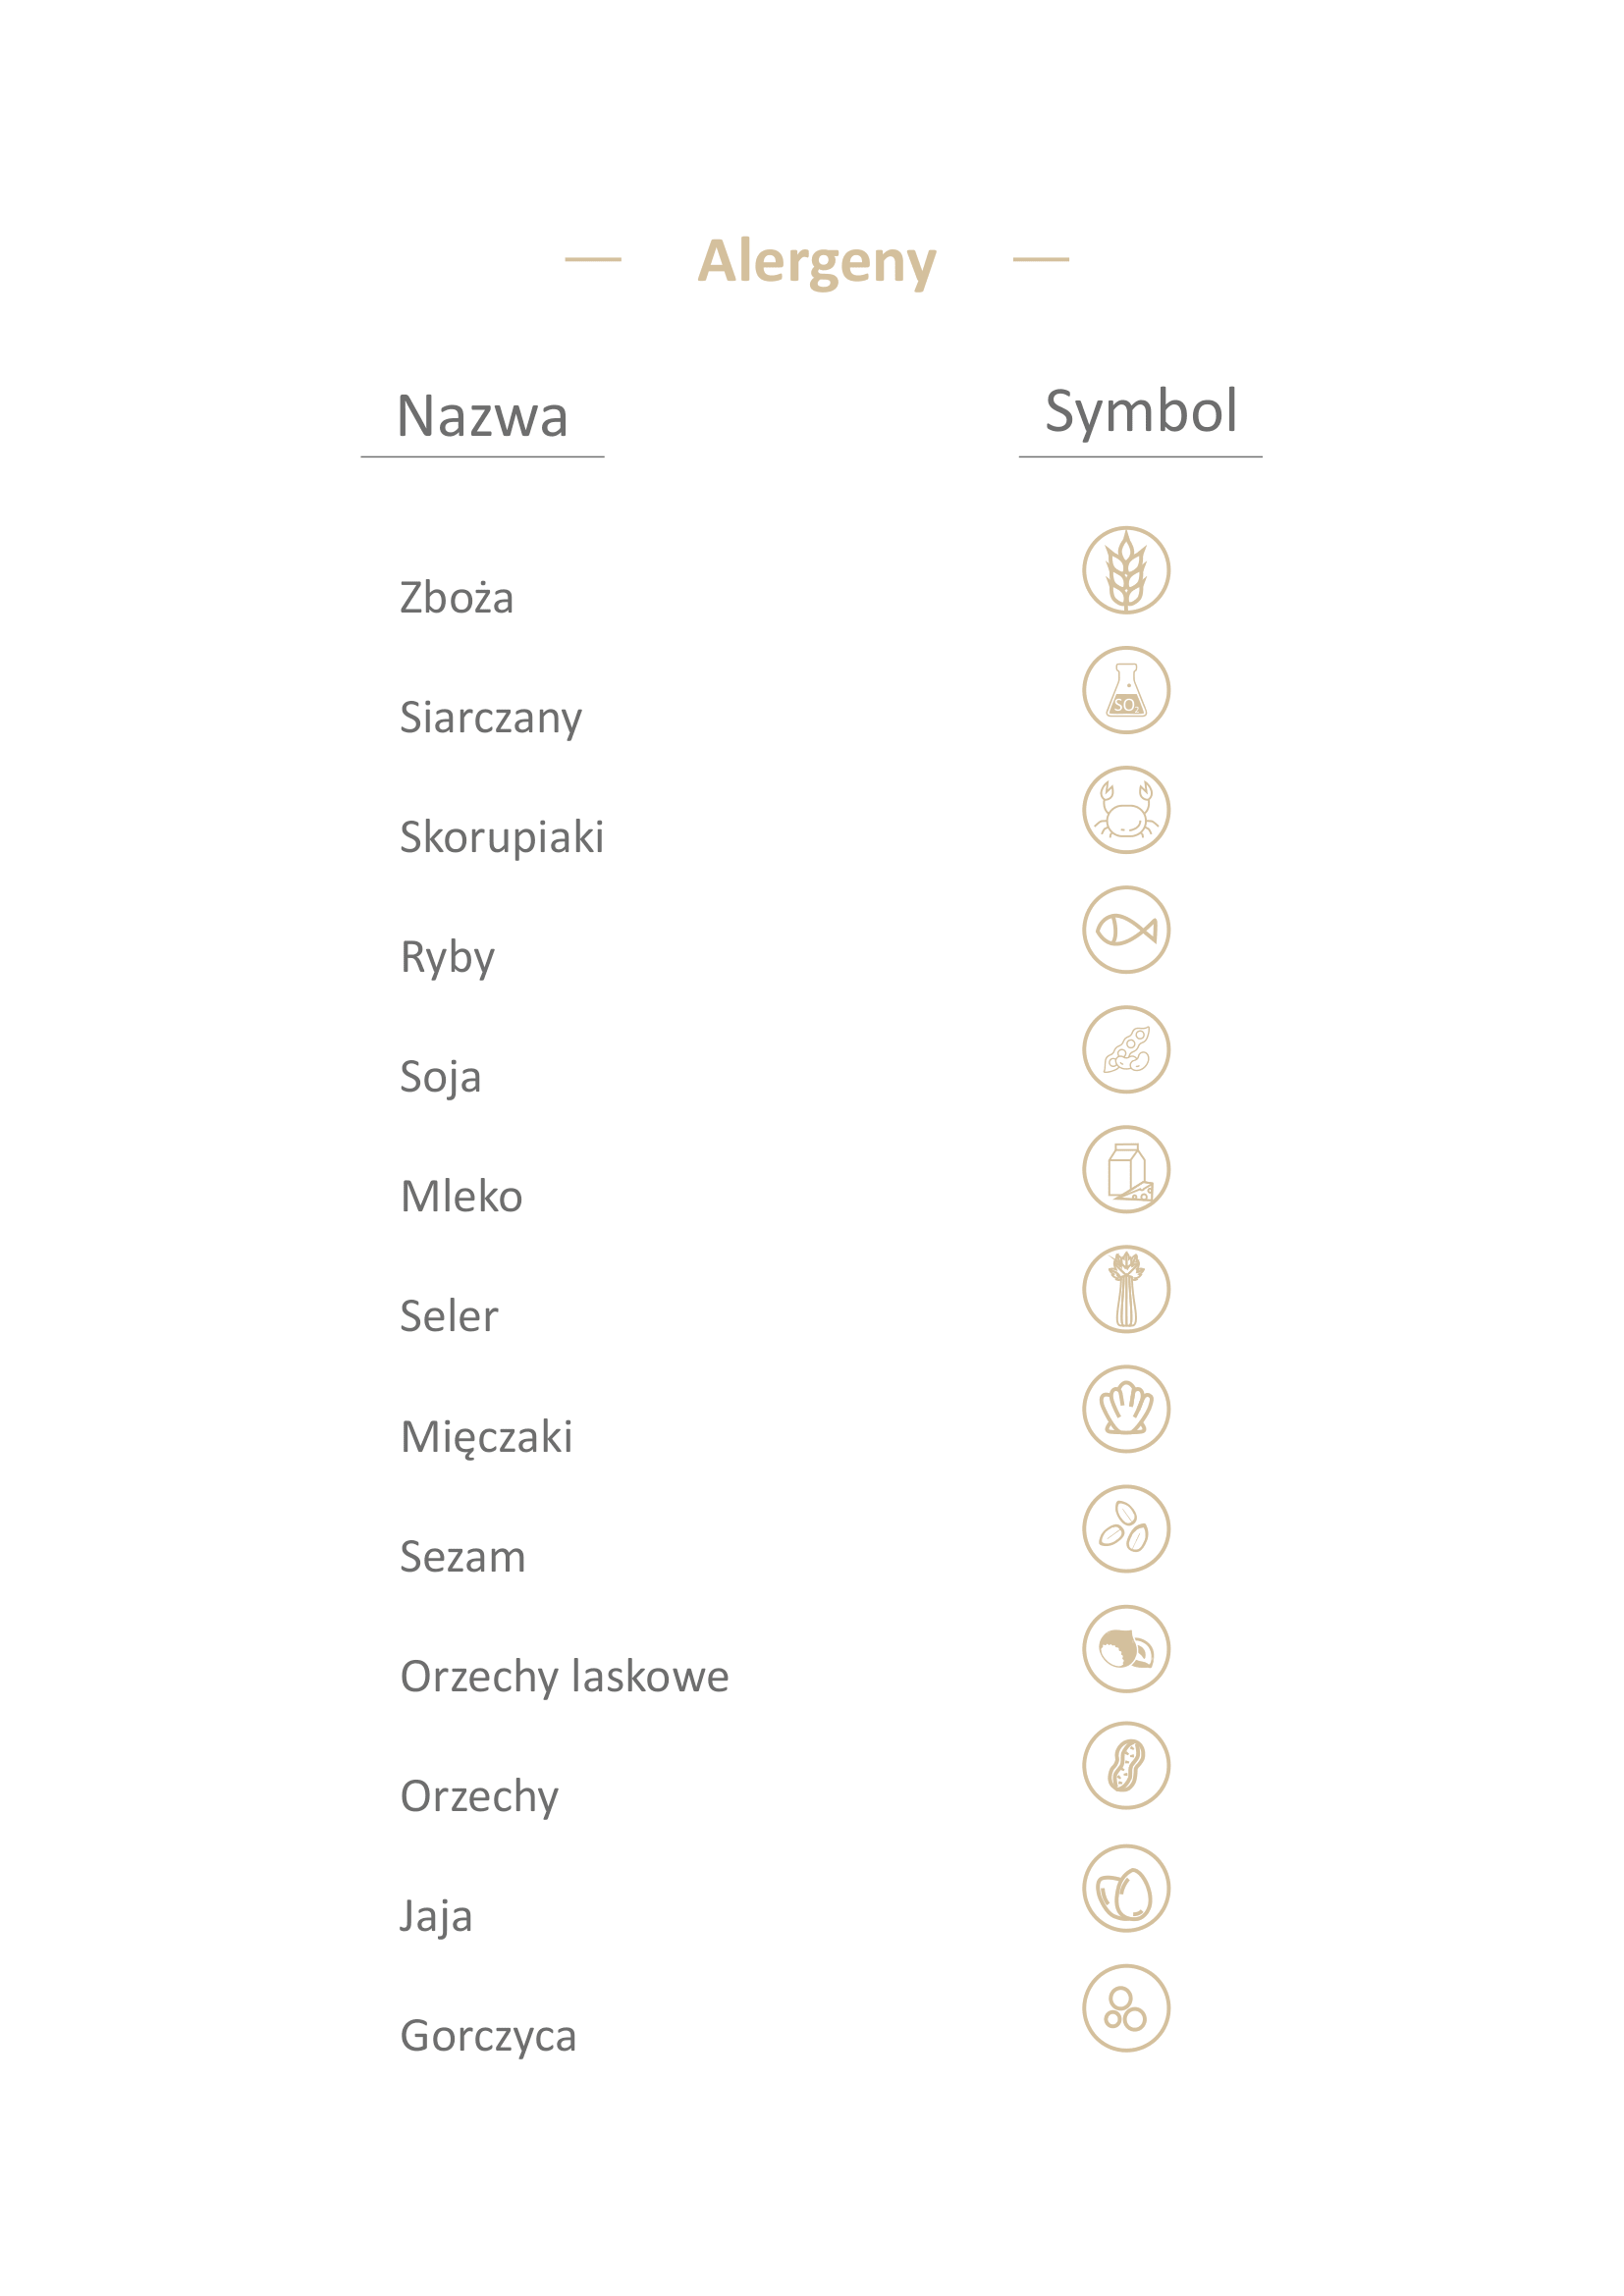Click the sesame seeds icon

pyautogui.click(x=1126, y=1529)
